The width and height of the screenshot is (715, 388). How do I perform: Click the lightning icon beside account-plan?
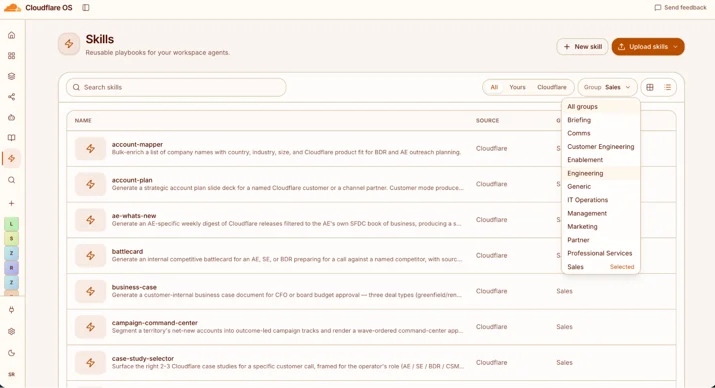click(90, 184)
